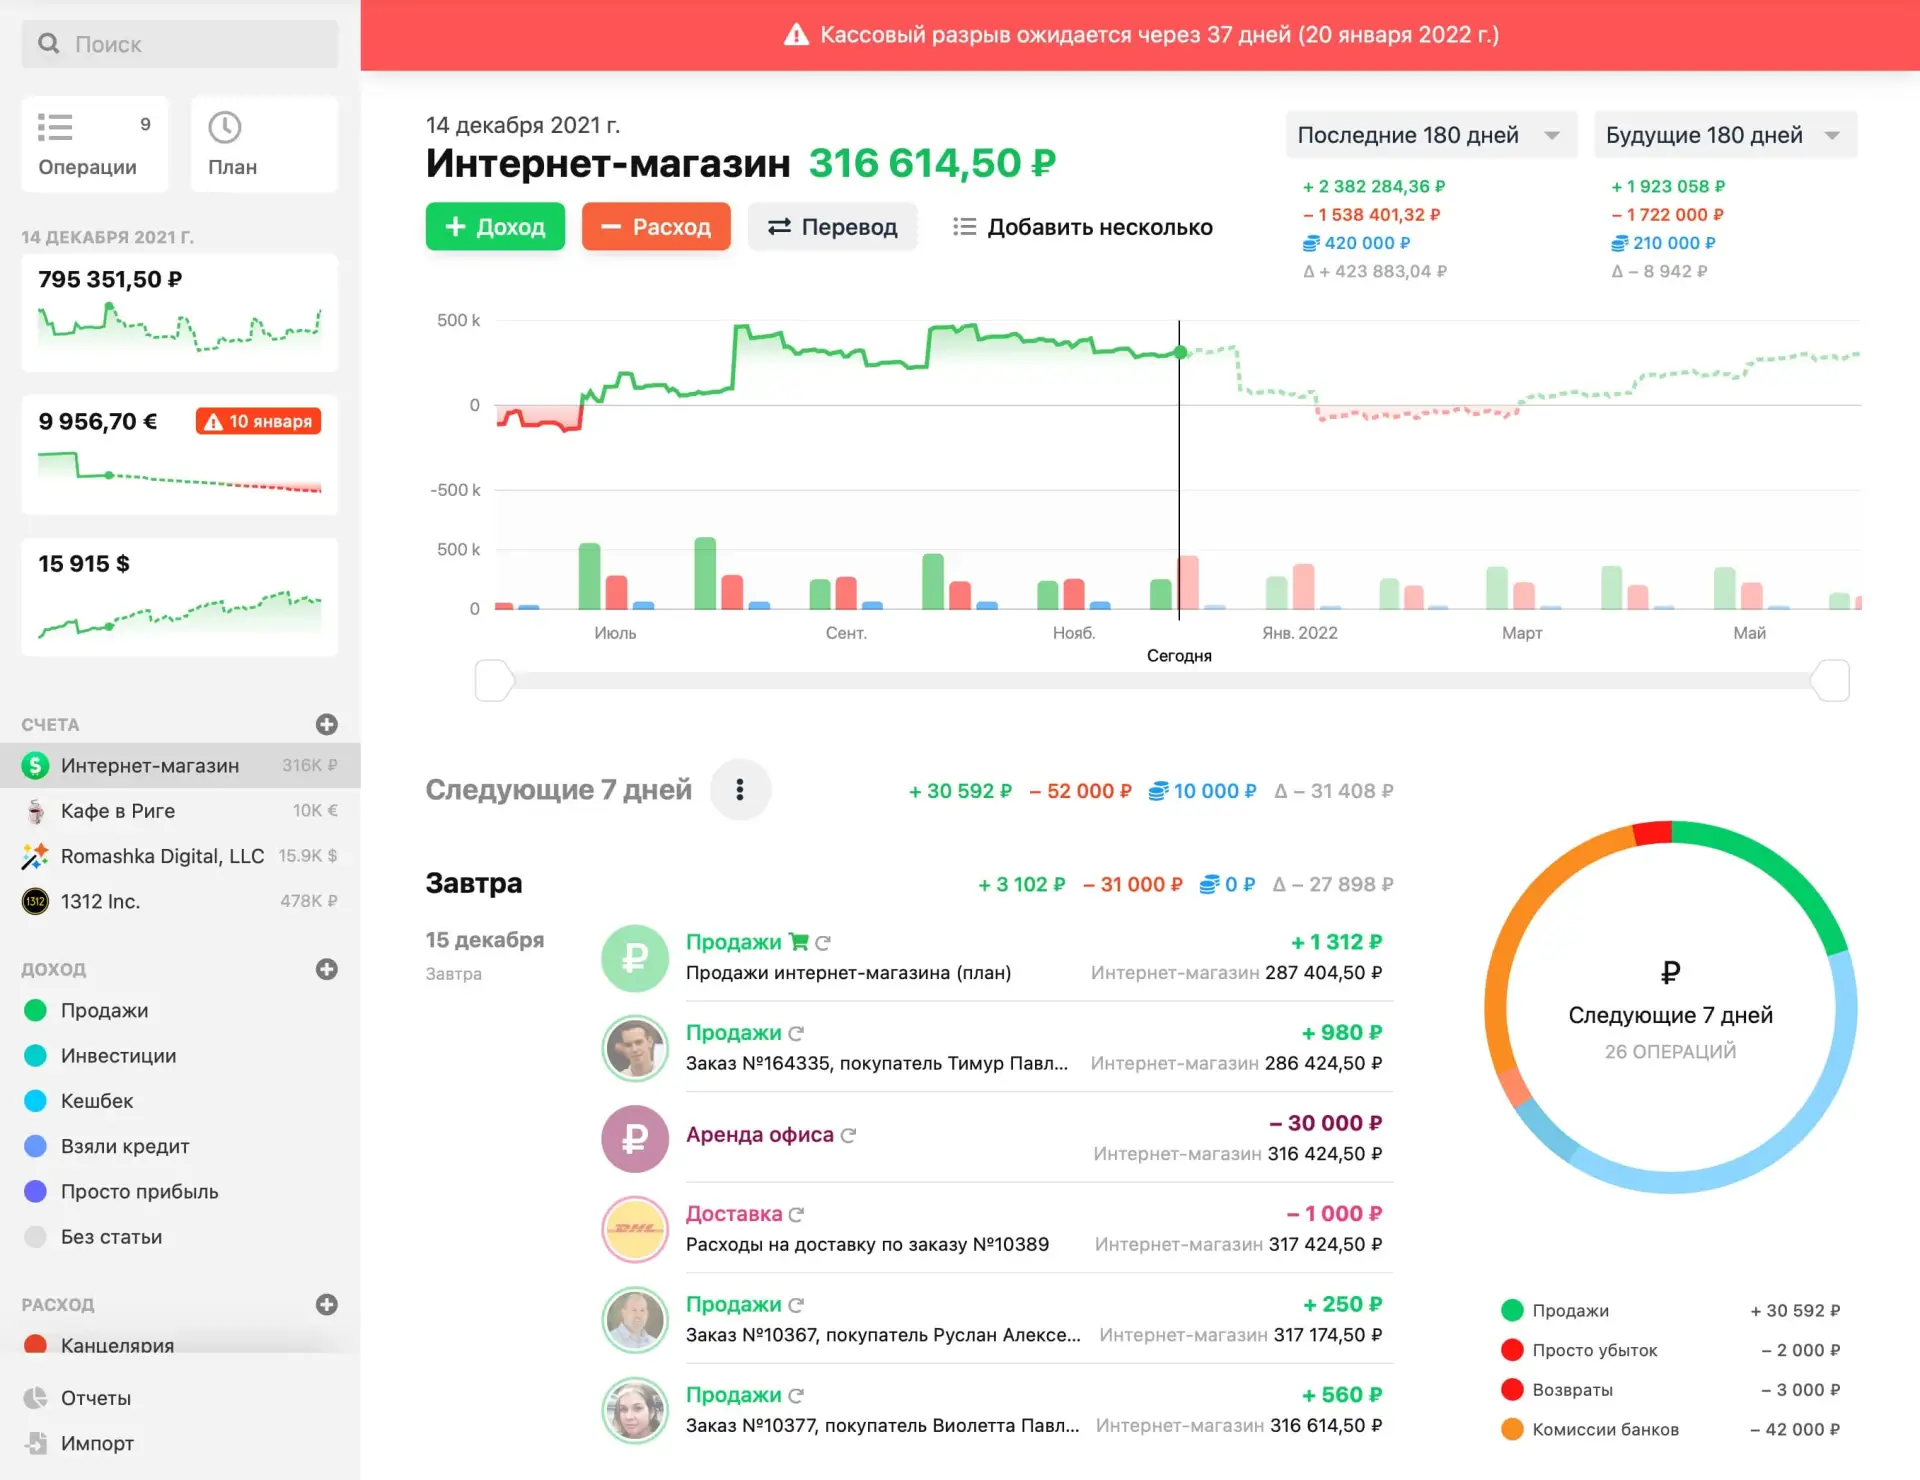Switch to the План tab
Viewport: 1920px width, 1480px height.
click(264, 144)
